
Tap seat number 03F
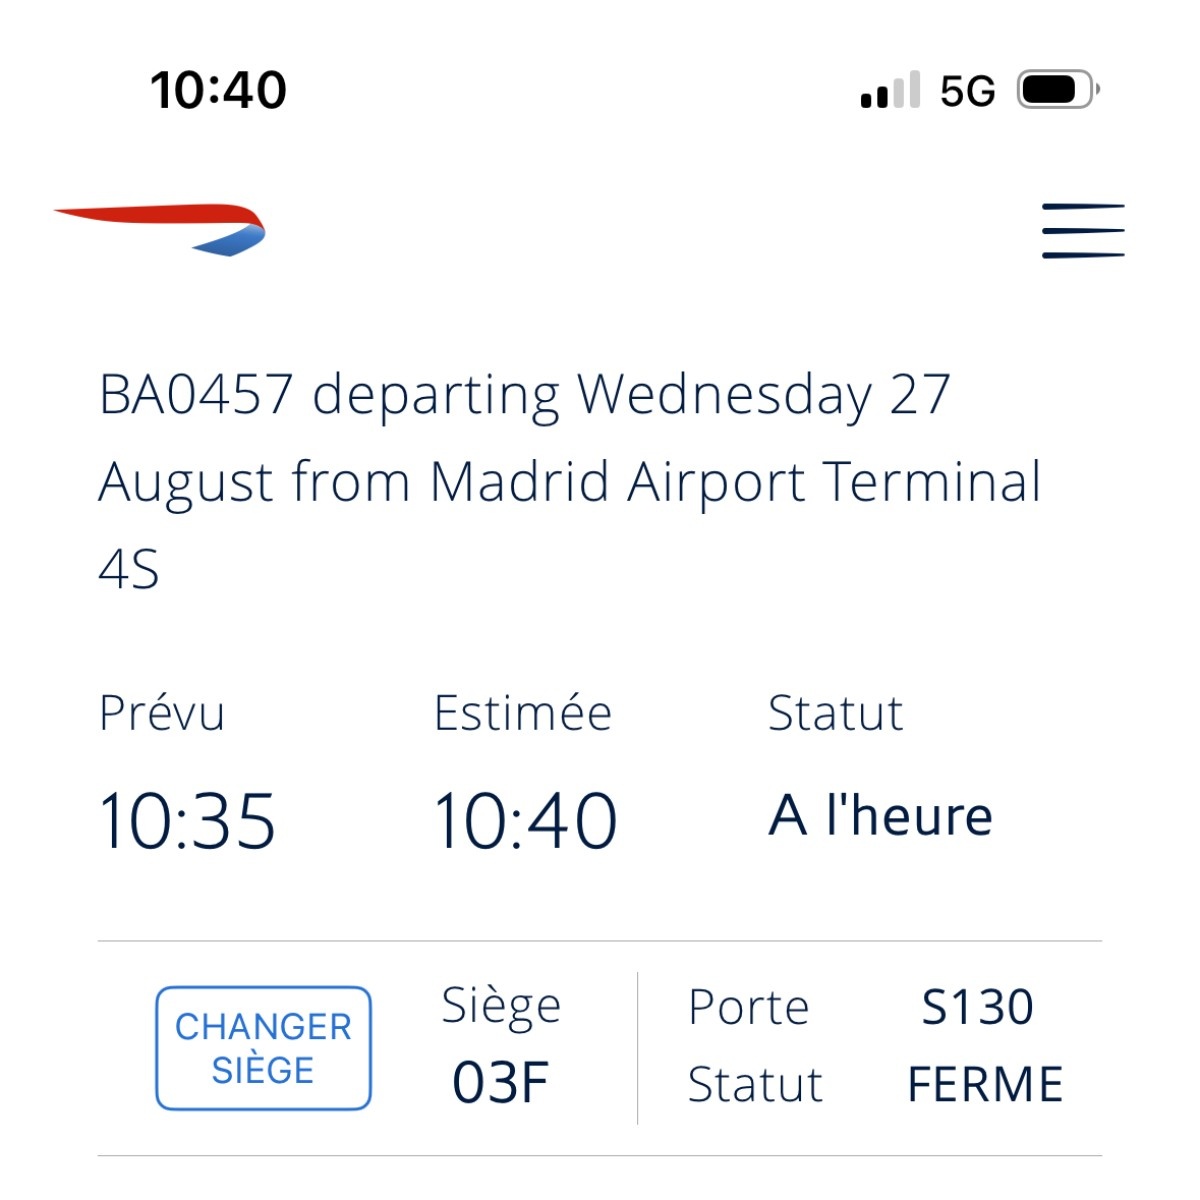tap(501, 1082)
